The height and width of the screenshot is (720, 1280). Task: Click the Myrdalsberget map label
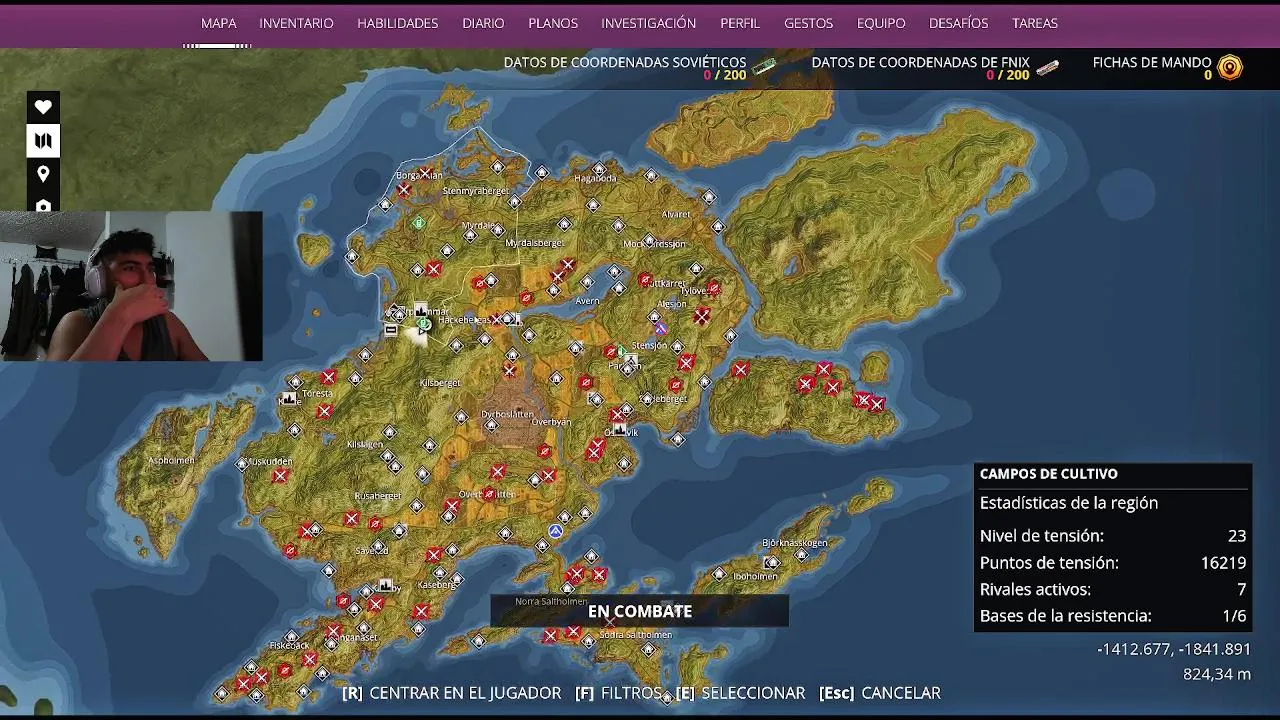point(535,243)
